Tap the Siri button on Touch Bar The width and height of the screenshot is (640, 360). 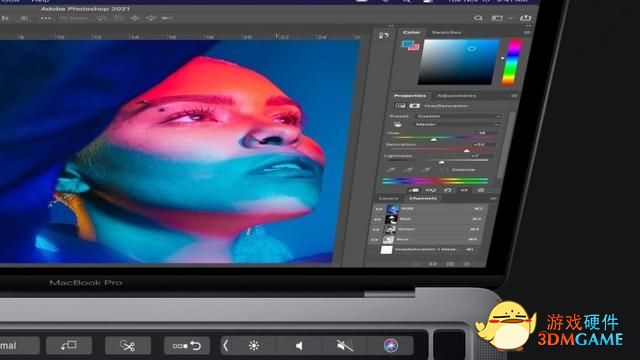click(x=391, y=346)
